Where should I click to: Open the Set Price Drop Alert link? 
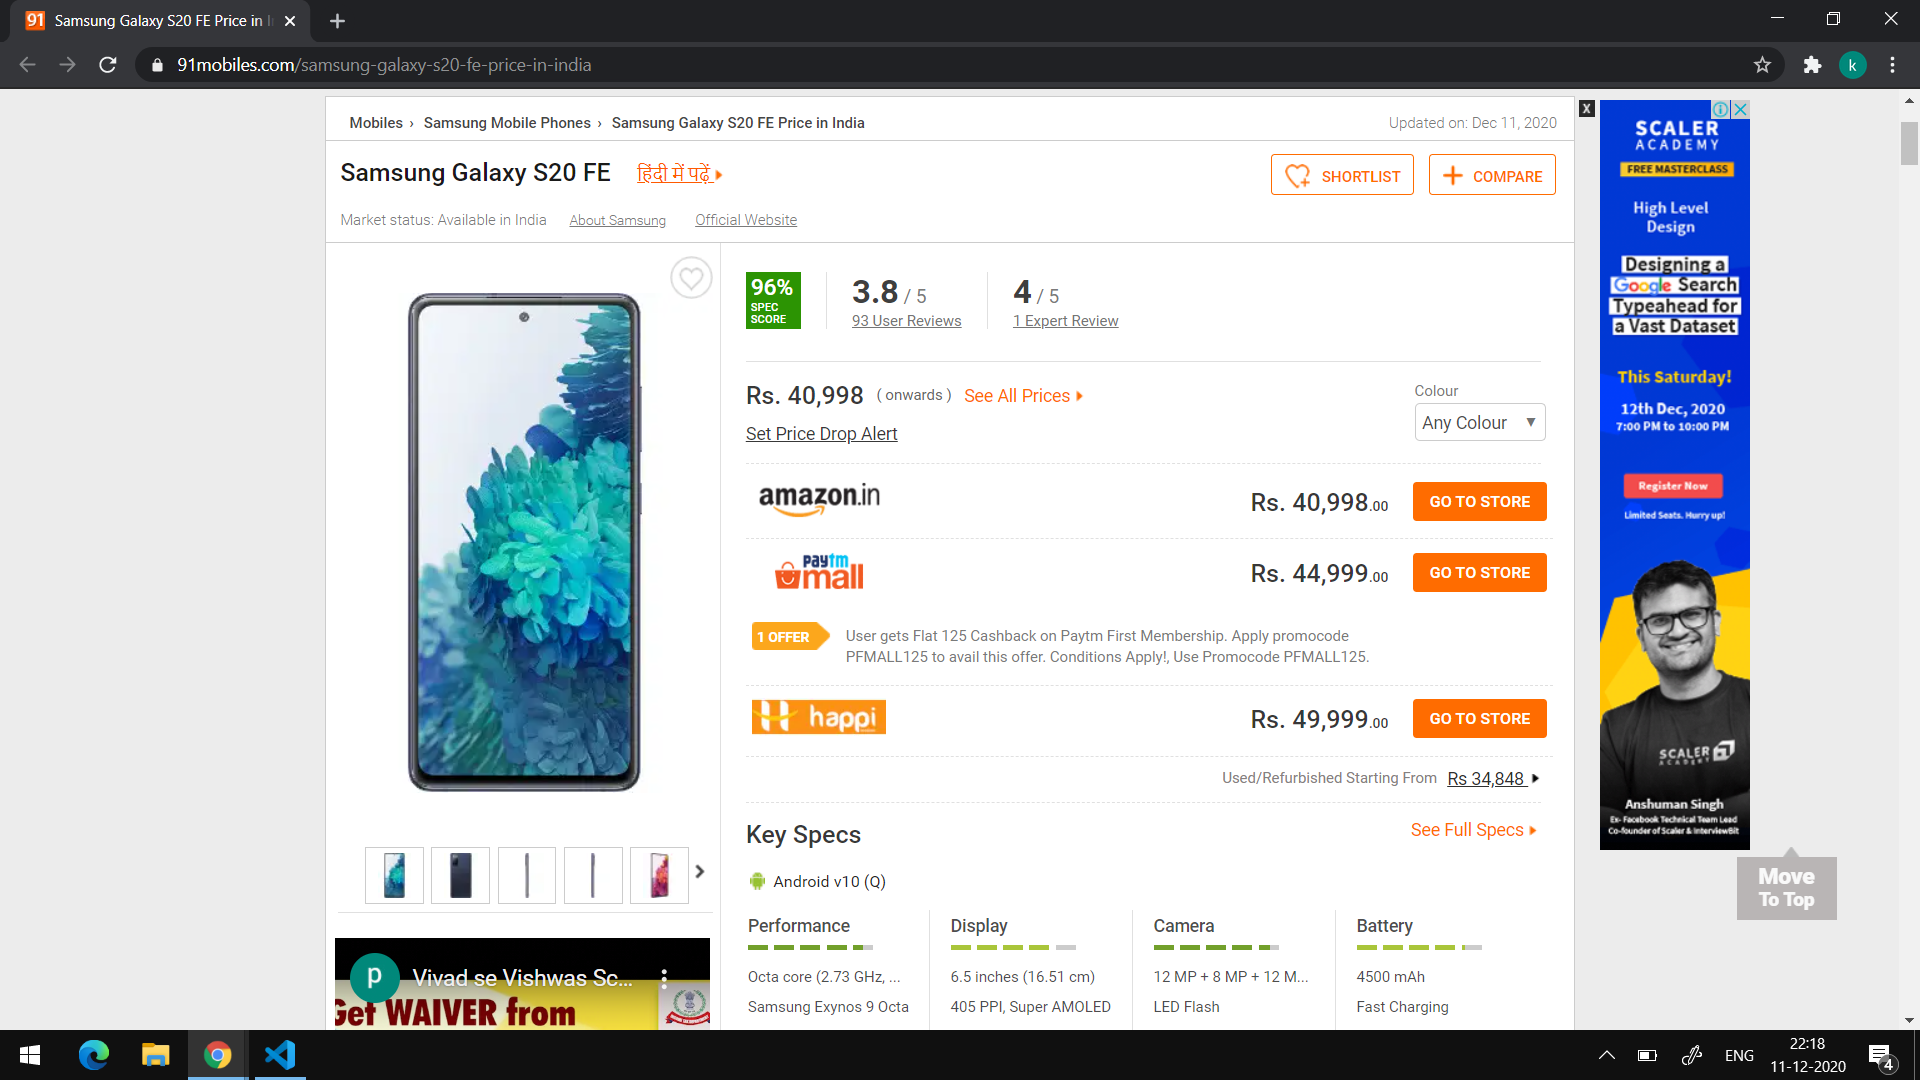click(x=821, y=434)
